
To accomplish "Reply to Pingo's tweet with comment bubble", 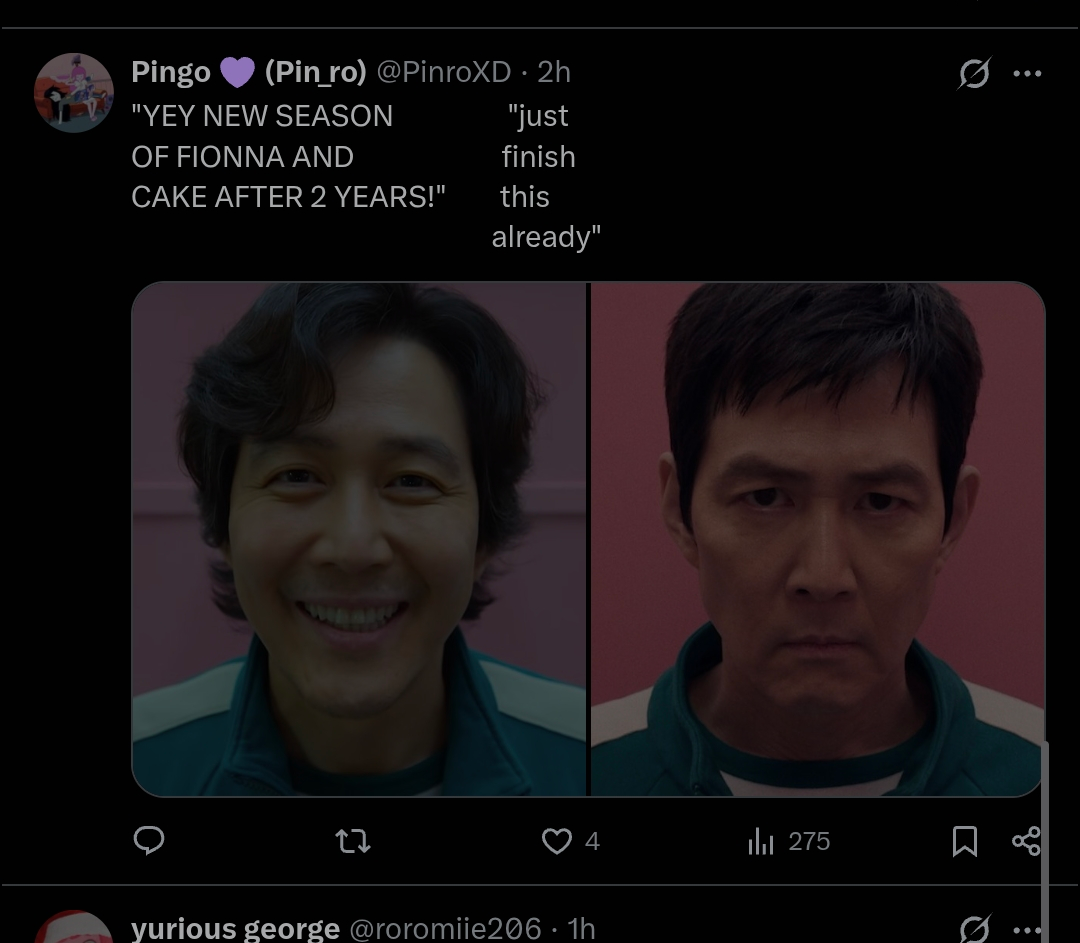I will pyautogui.click(x=149, y=840).
